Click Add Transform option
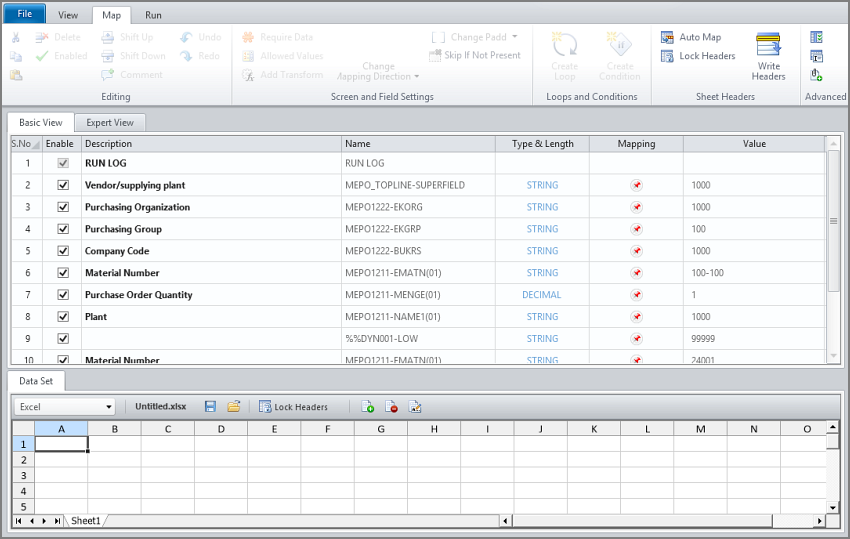Image resolution: width=850 pixels, height=539 pixels. [x=283, y=75]
